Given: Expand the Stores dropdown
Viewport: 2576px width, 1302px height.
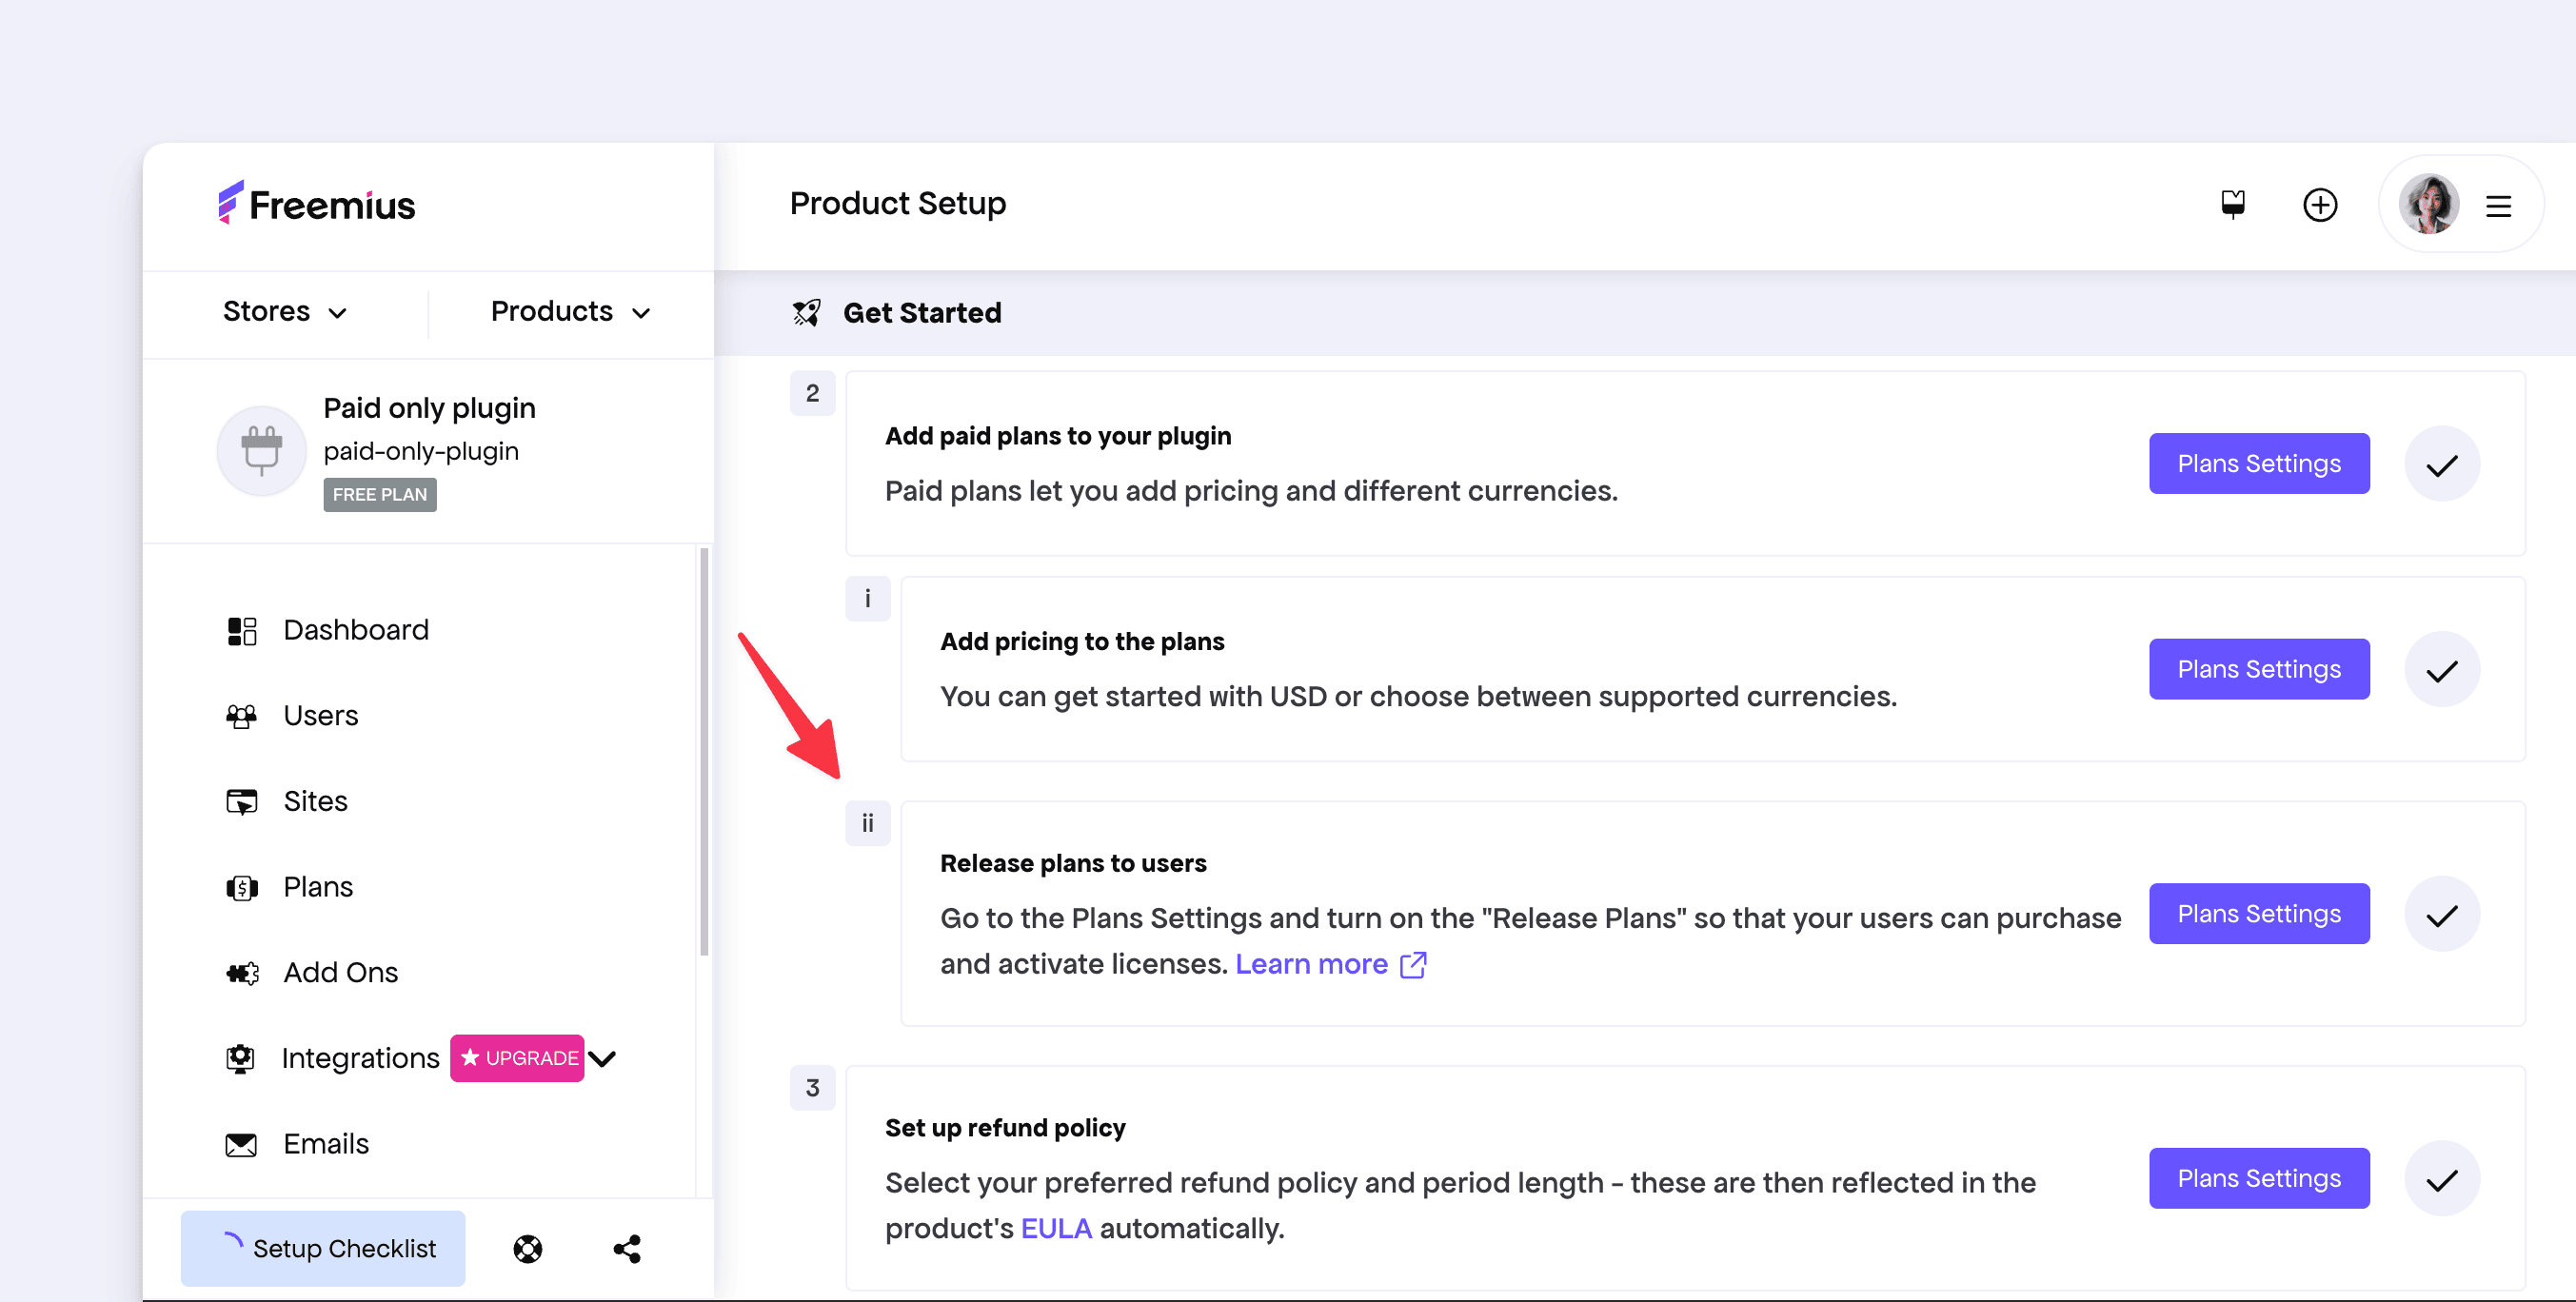Looking at the screenshot, I should [284, 312].
